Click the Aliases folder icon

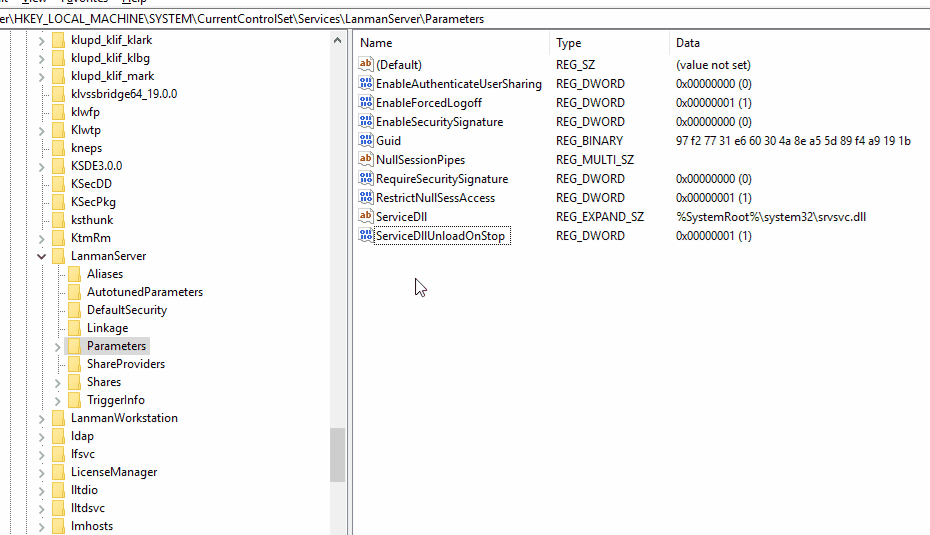[x=74, y=274]
